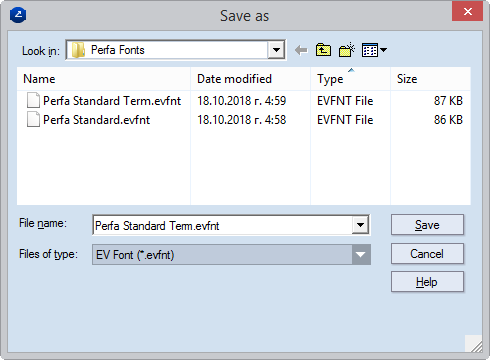Expand the File name dropdown arrow

(360, 225)
